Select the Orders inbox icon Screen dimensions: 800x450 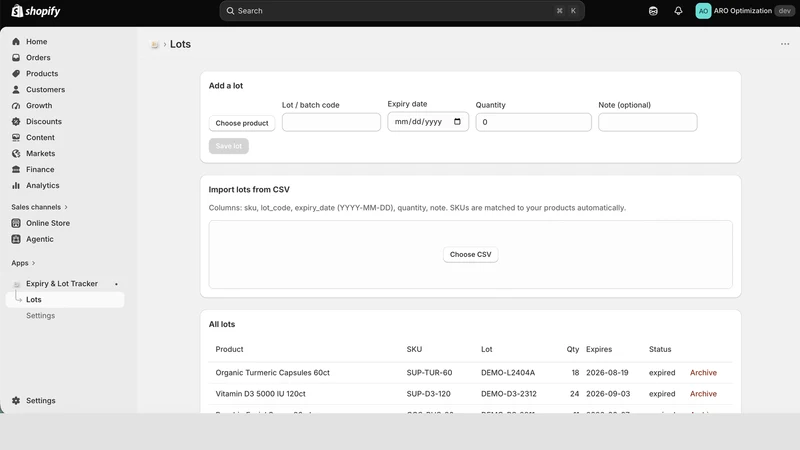16,58
